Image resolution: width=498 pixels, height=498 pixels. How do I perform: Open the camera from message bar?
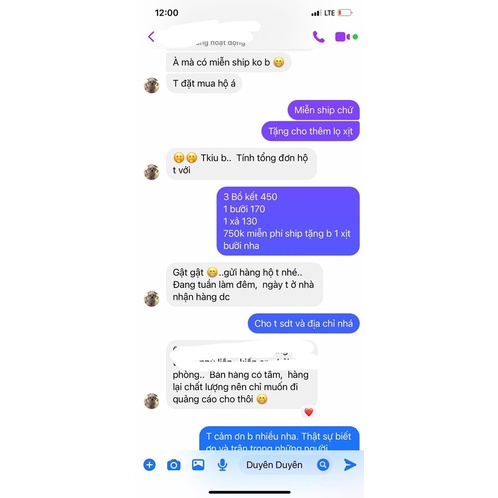pos(174,465)
